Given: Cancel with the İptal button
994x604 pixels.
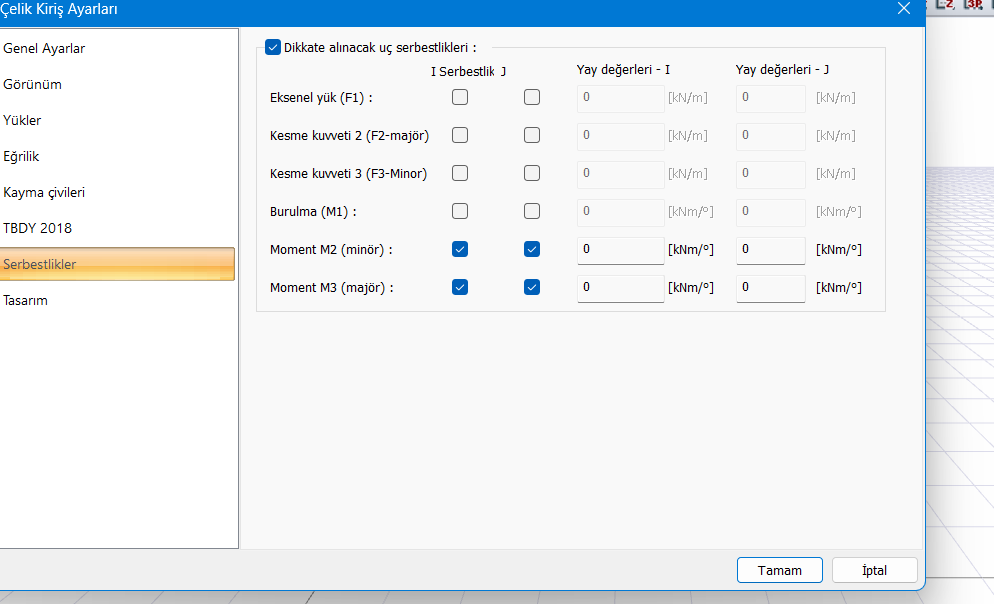Looking at the screenshot, I should coord(874,570).
